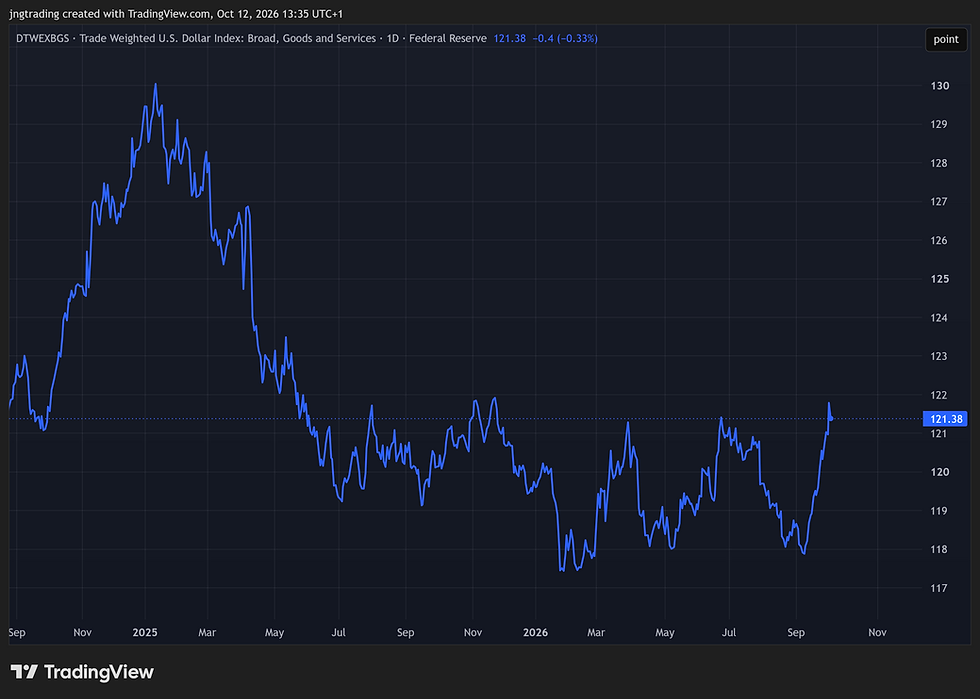Open the TradingView.com link in the header
The image size is (980, 699).
tap(170, 14)
